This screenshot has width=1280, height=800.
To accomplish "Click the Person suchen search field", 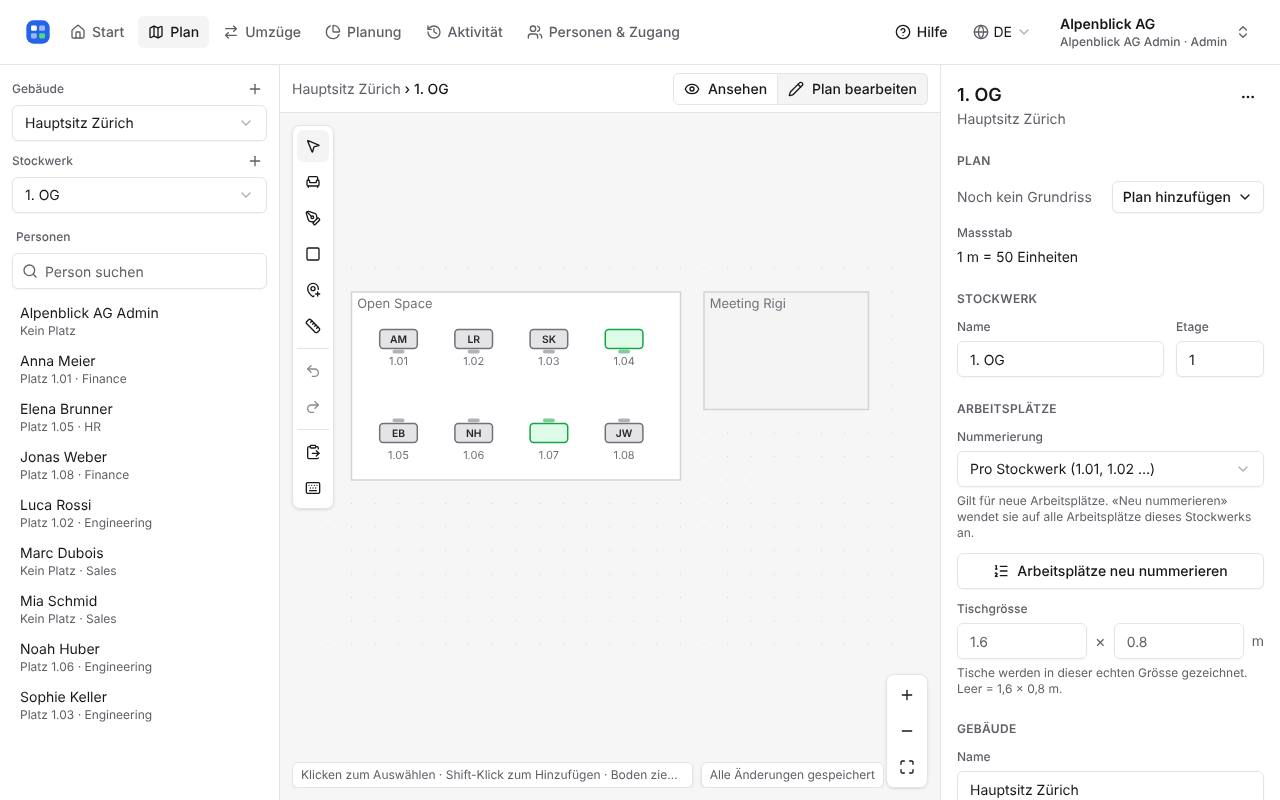I will click(139, 272).
